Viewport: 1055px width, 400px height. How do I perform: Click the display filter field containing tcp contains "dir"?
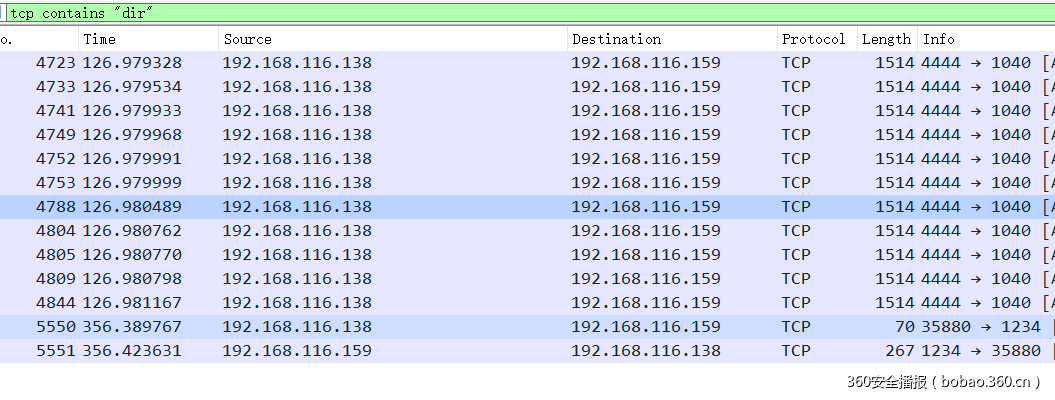pos(500,14)
